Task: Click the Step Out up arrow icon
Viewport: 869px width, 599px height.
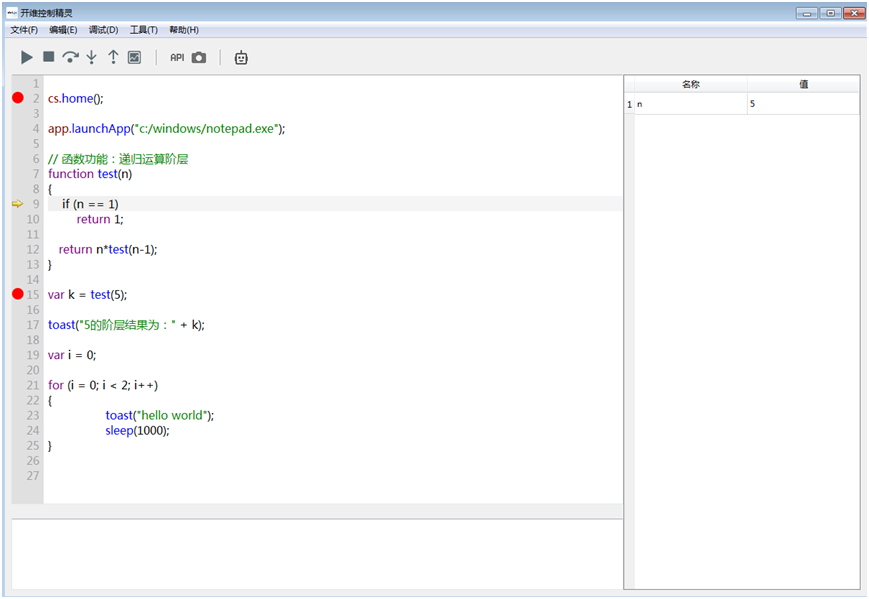Action: coord(113,57)
